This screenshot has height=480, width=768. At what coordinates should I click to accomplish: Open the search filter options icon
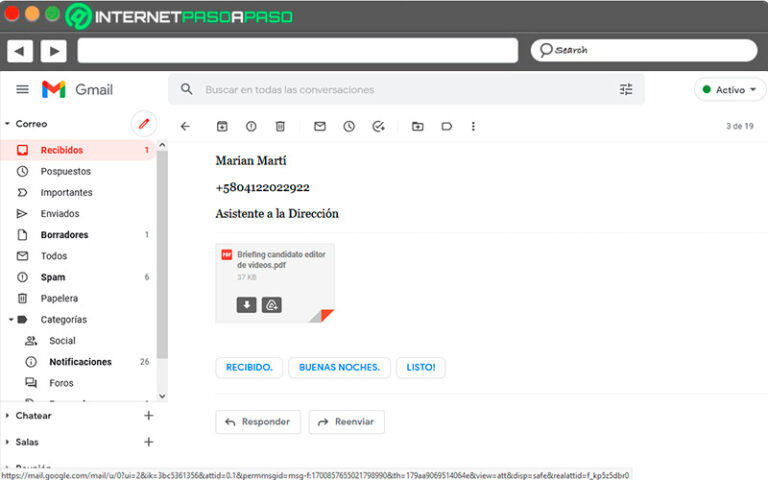tap(625, 89)
